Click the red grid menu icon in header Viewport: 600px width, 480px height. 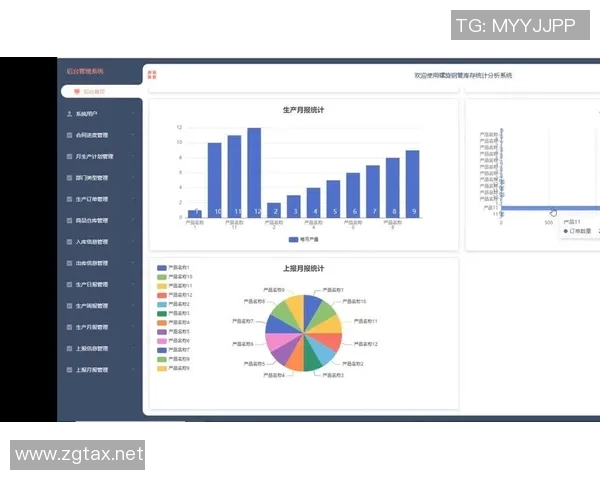coord(151,74)
